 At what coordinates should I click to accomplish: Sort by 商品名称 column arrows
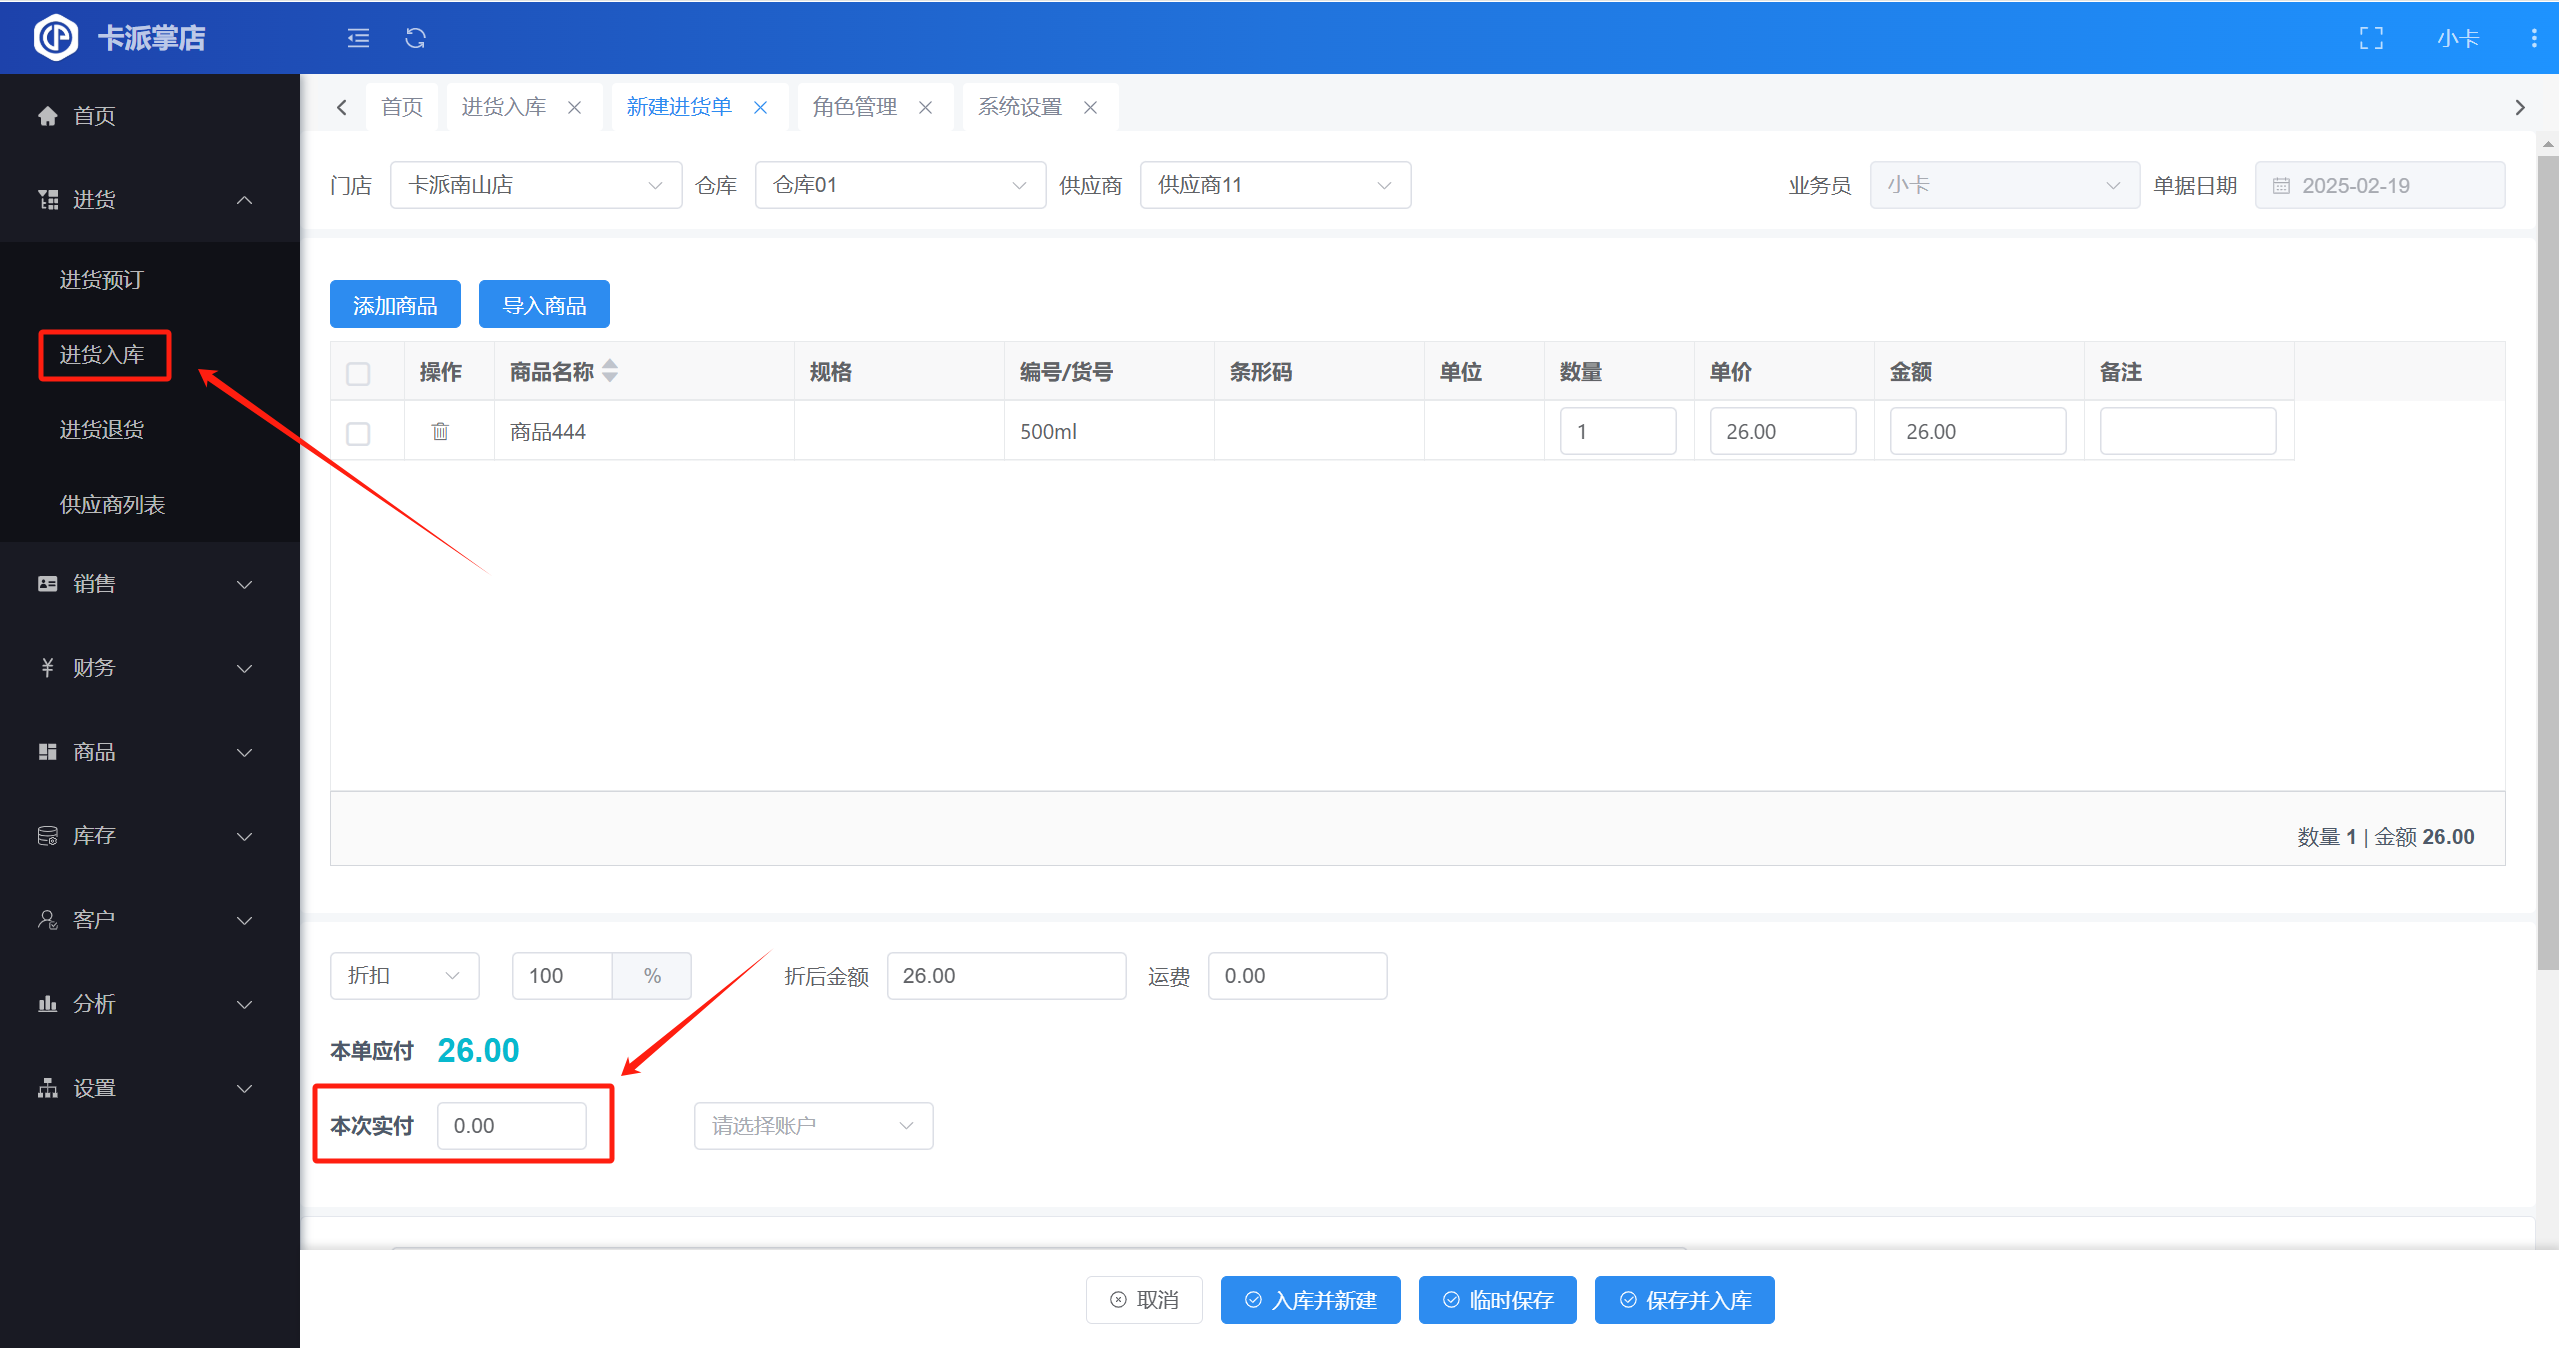pos(610,371)
